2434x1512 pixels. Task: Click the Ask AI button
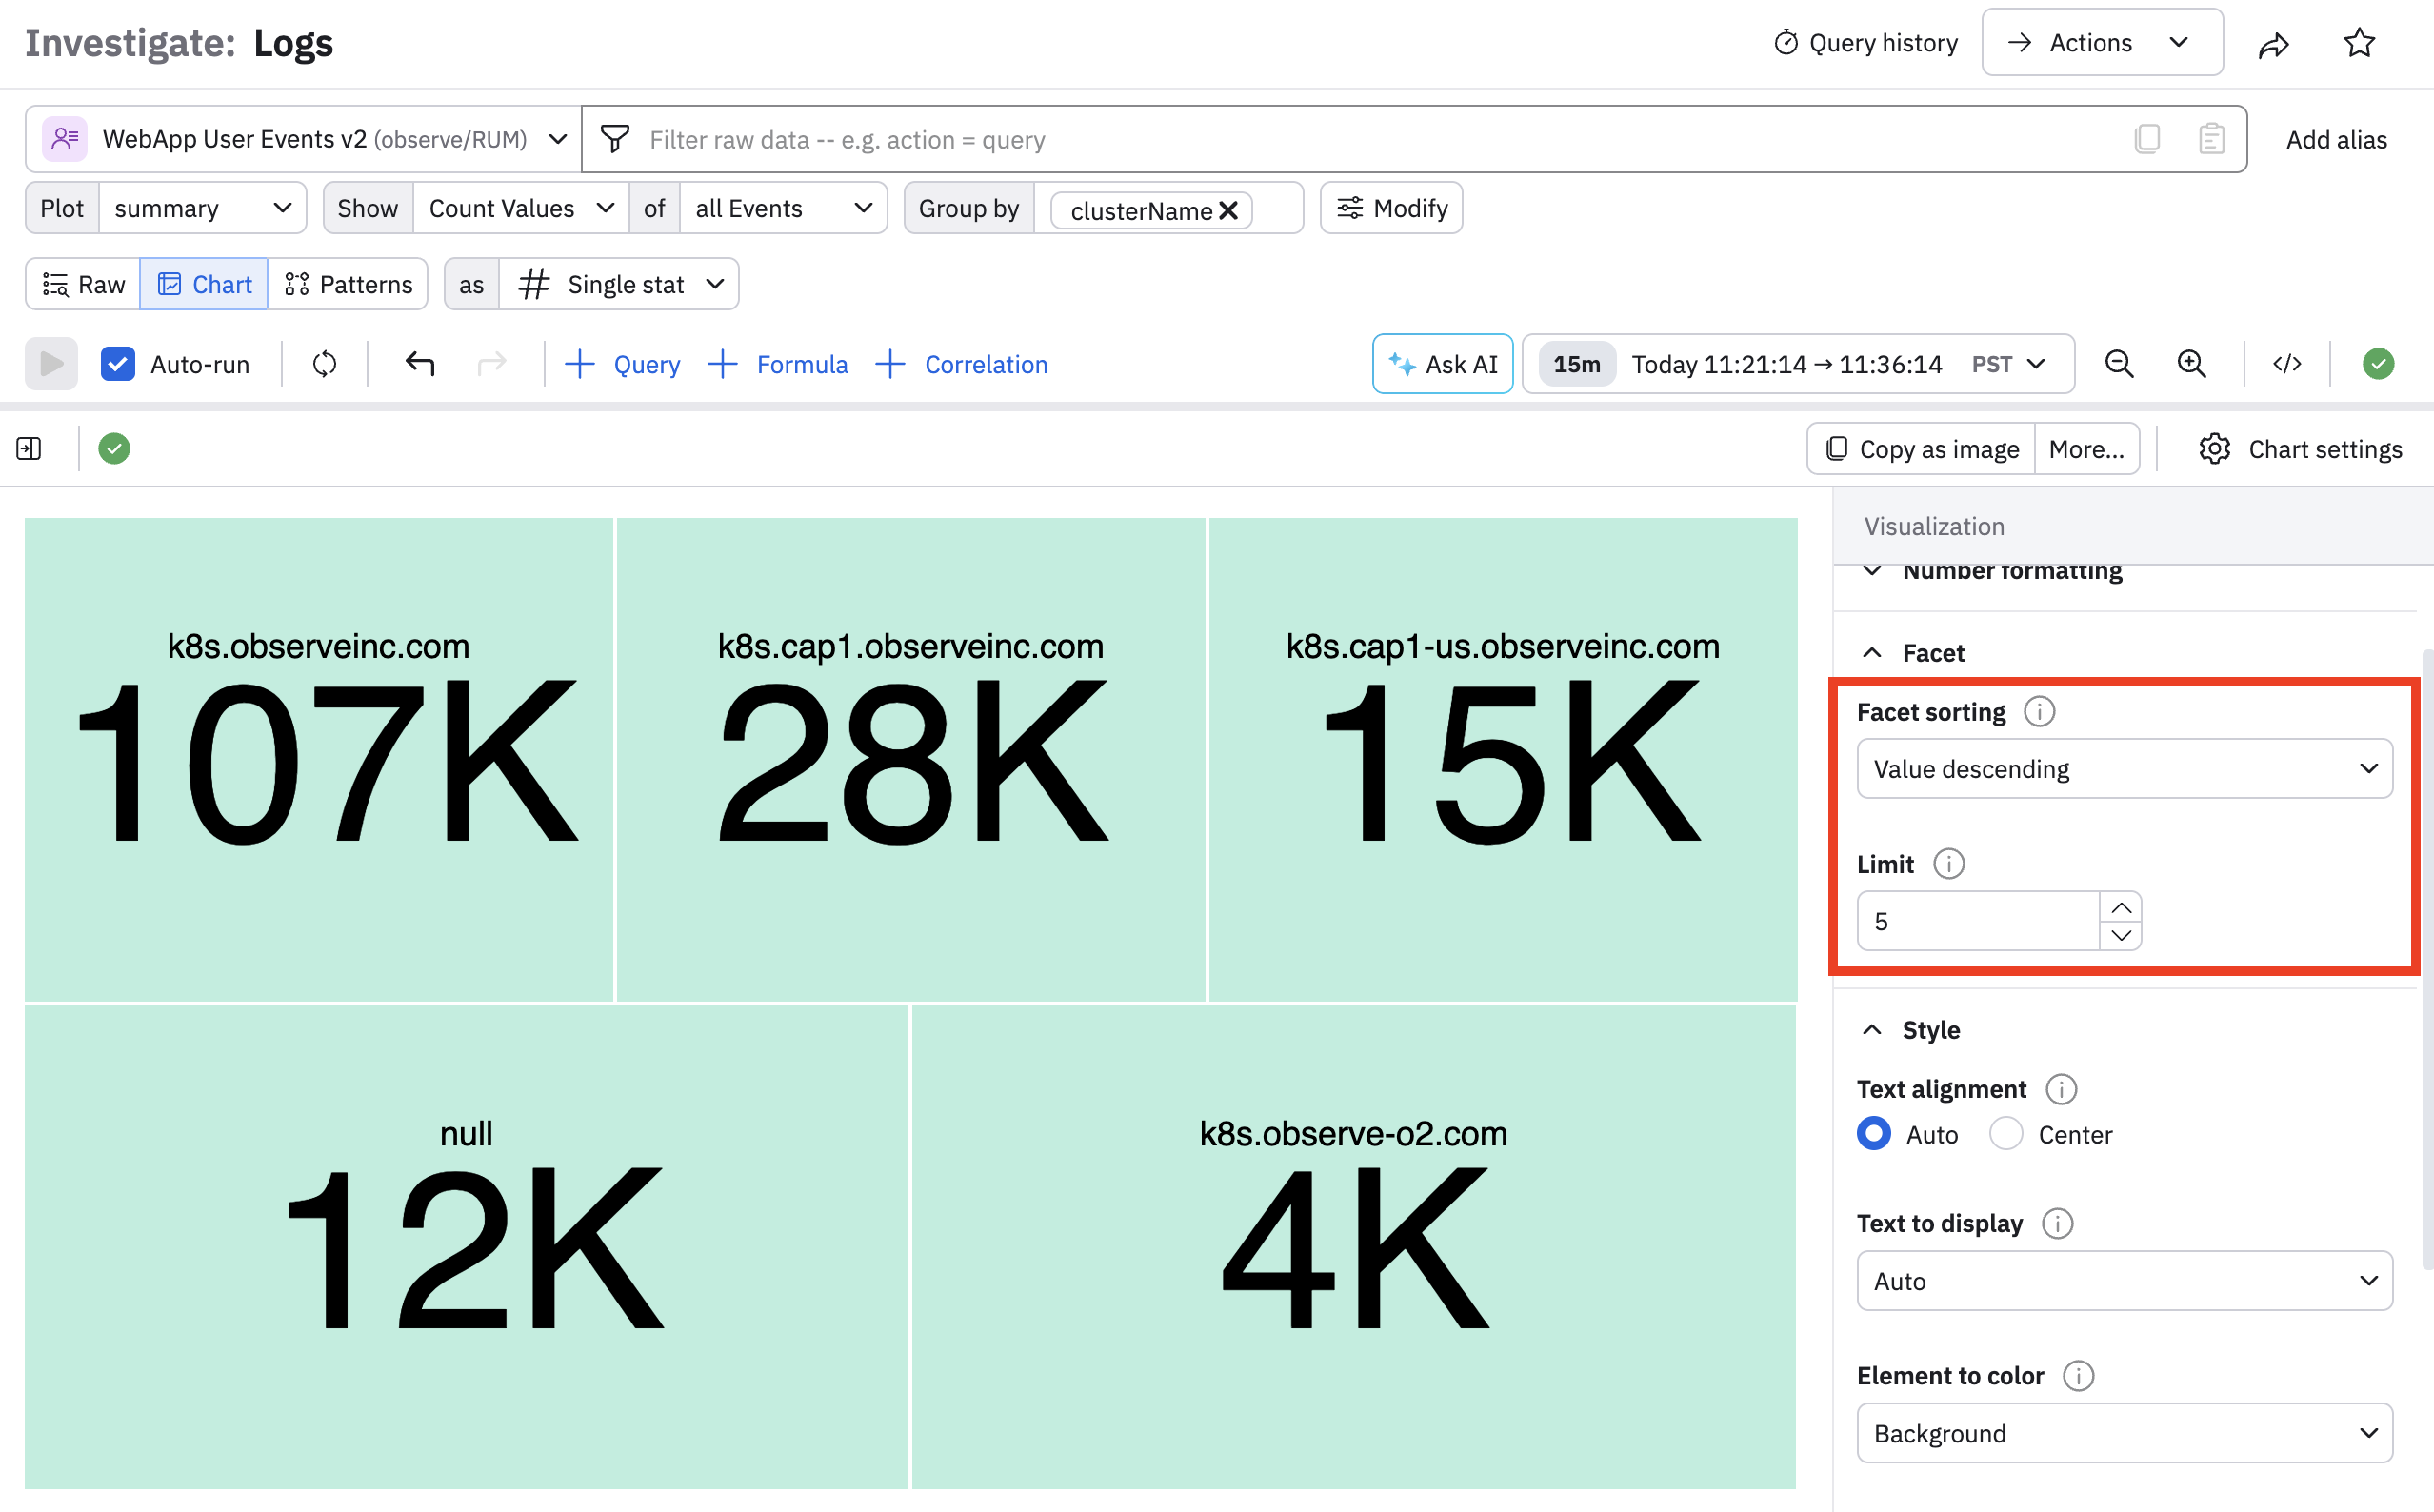pos(1442,364)
